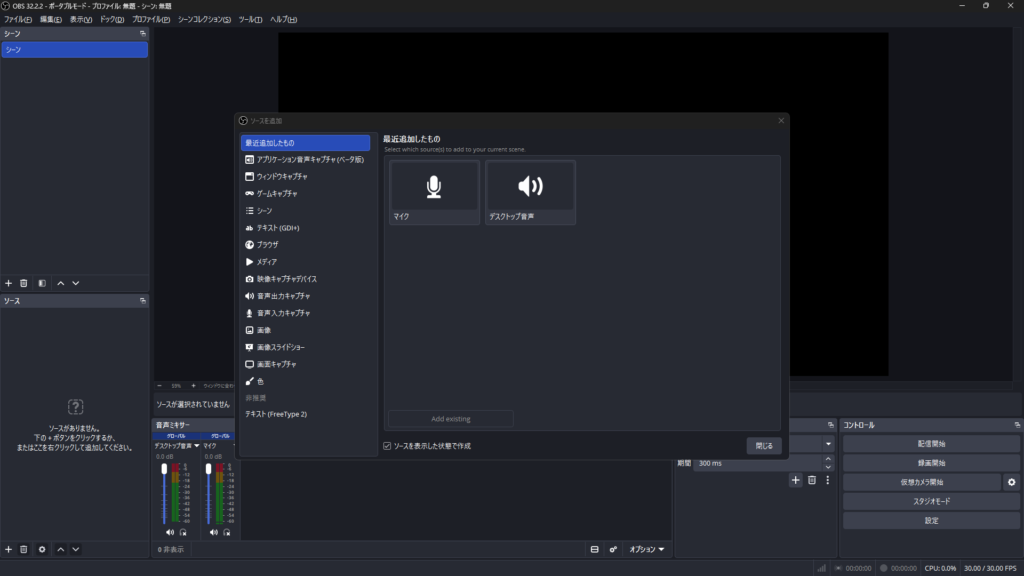This screenshot has height=576, width=1024.
Task: Switch audio mixer layout icon
Action: [x=594, y=549]
